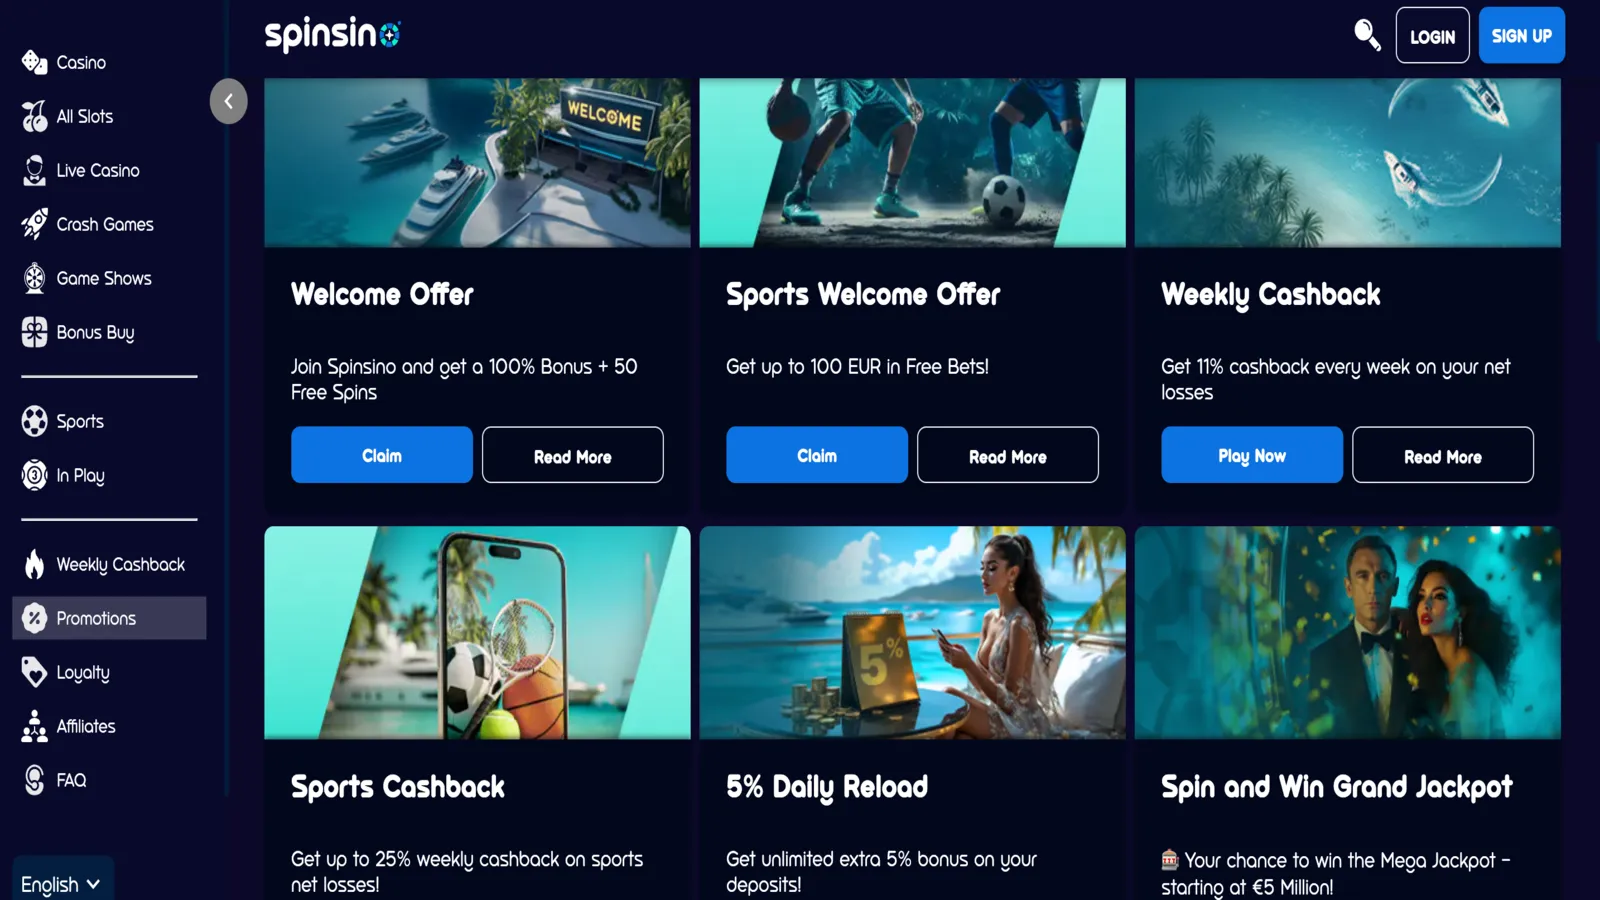Open search with the magnifier icon
Image resolution: width=1600 pixels, height=900 pixels.
pos(1367,35)
